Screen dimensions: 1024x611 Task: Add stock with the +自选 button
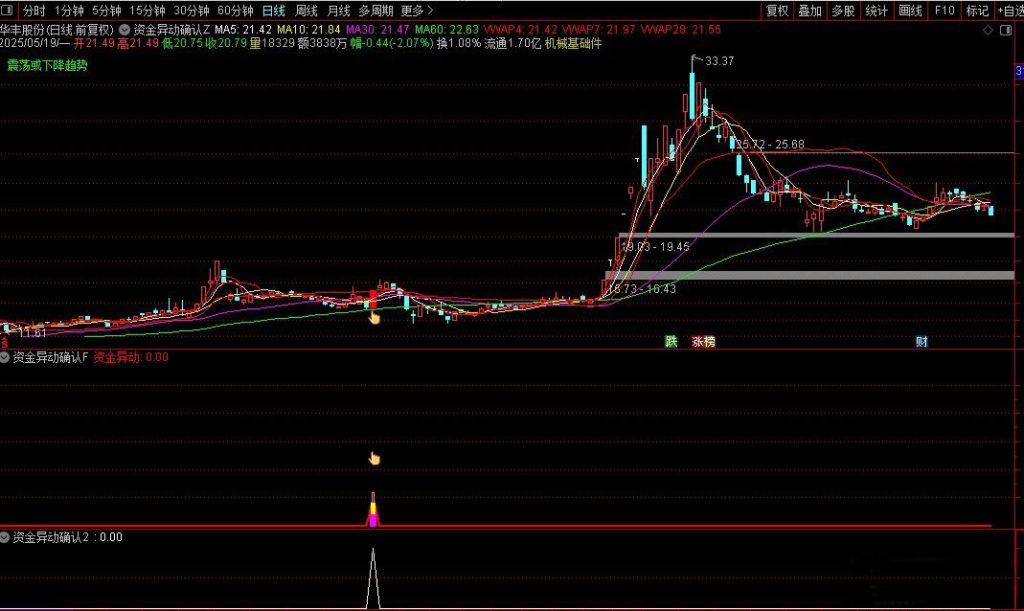tap(1007, 10)
